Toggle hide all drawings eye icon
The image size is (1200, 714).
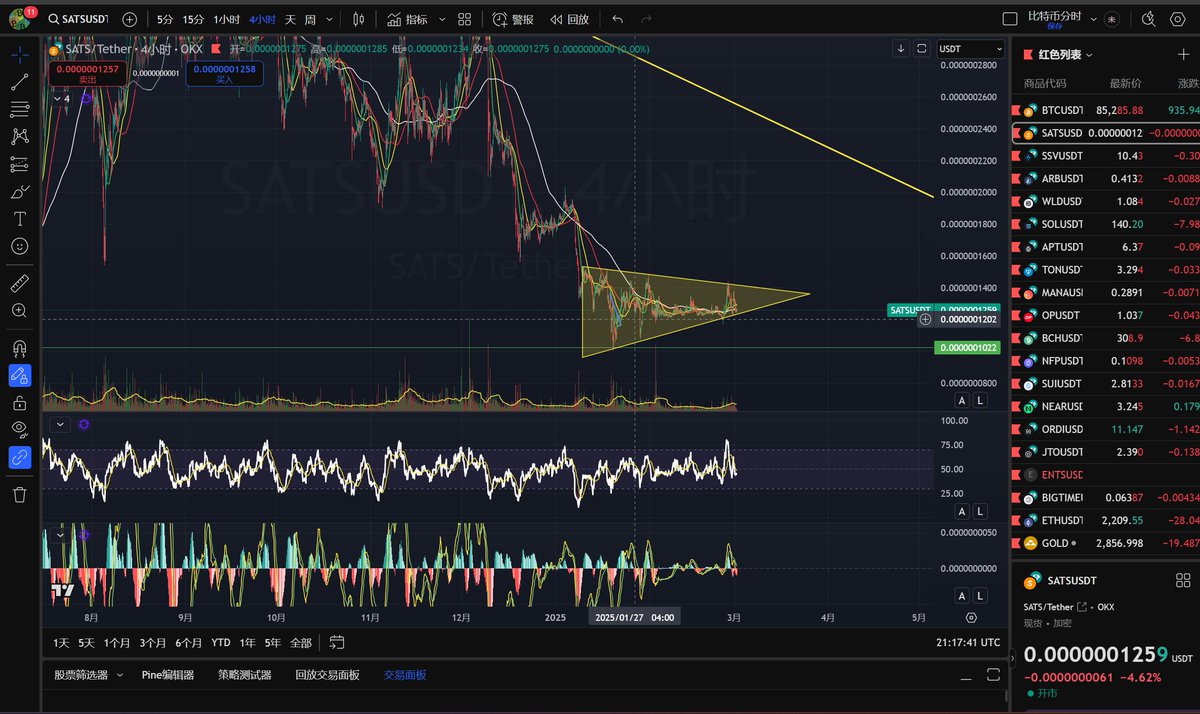tap(19, 430)
